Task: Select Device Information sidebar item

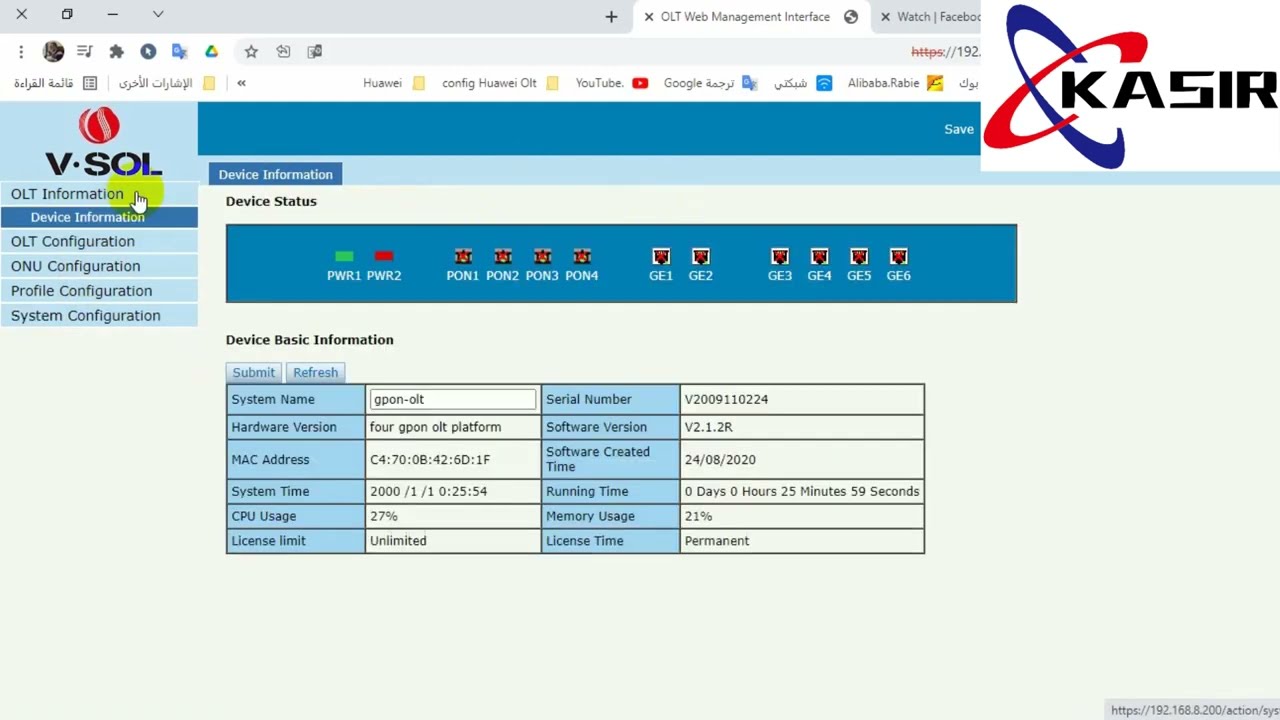Action: 99,217
